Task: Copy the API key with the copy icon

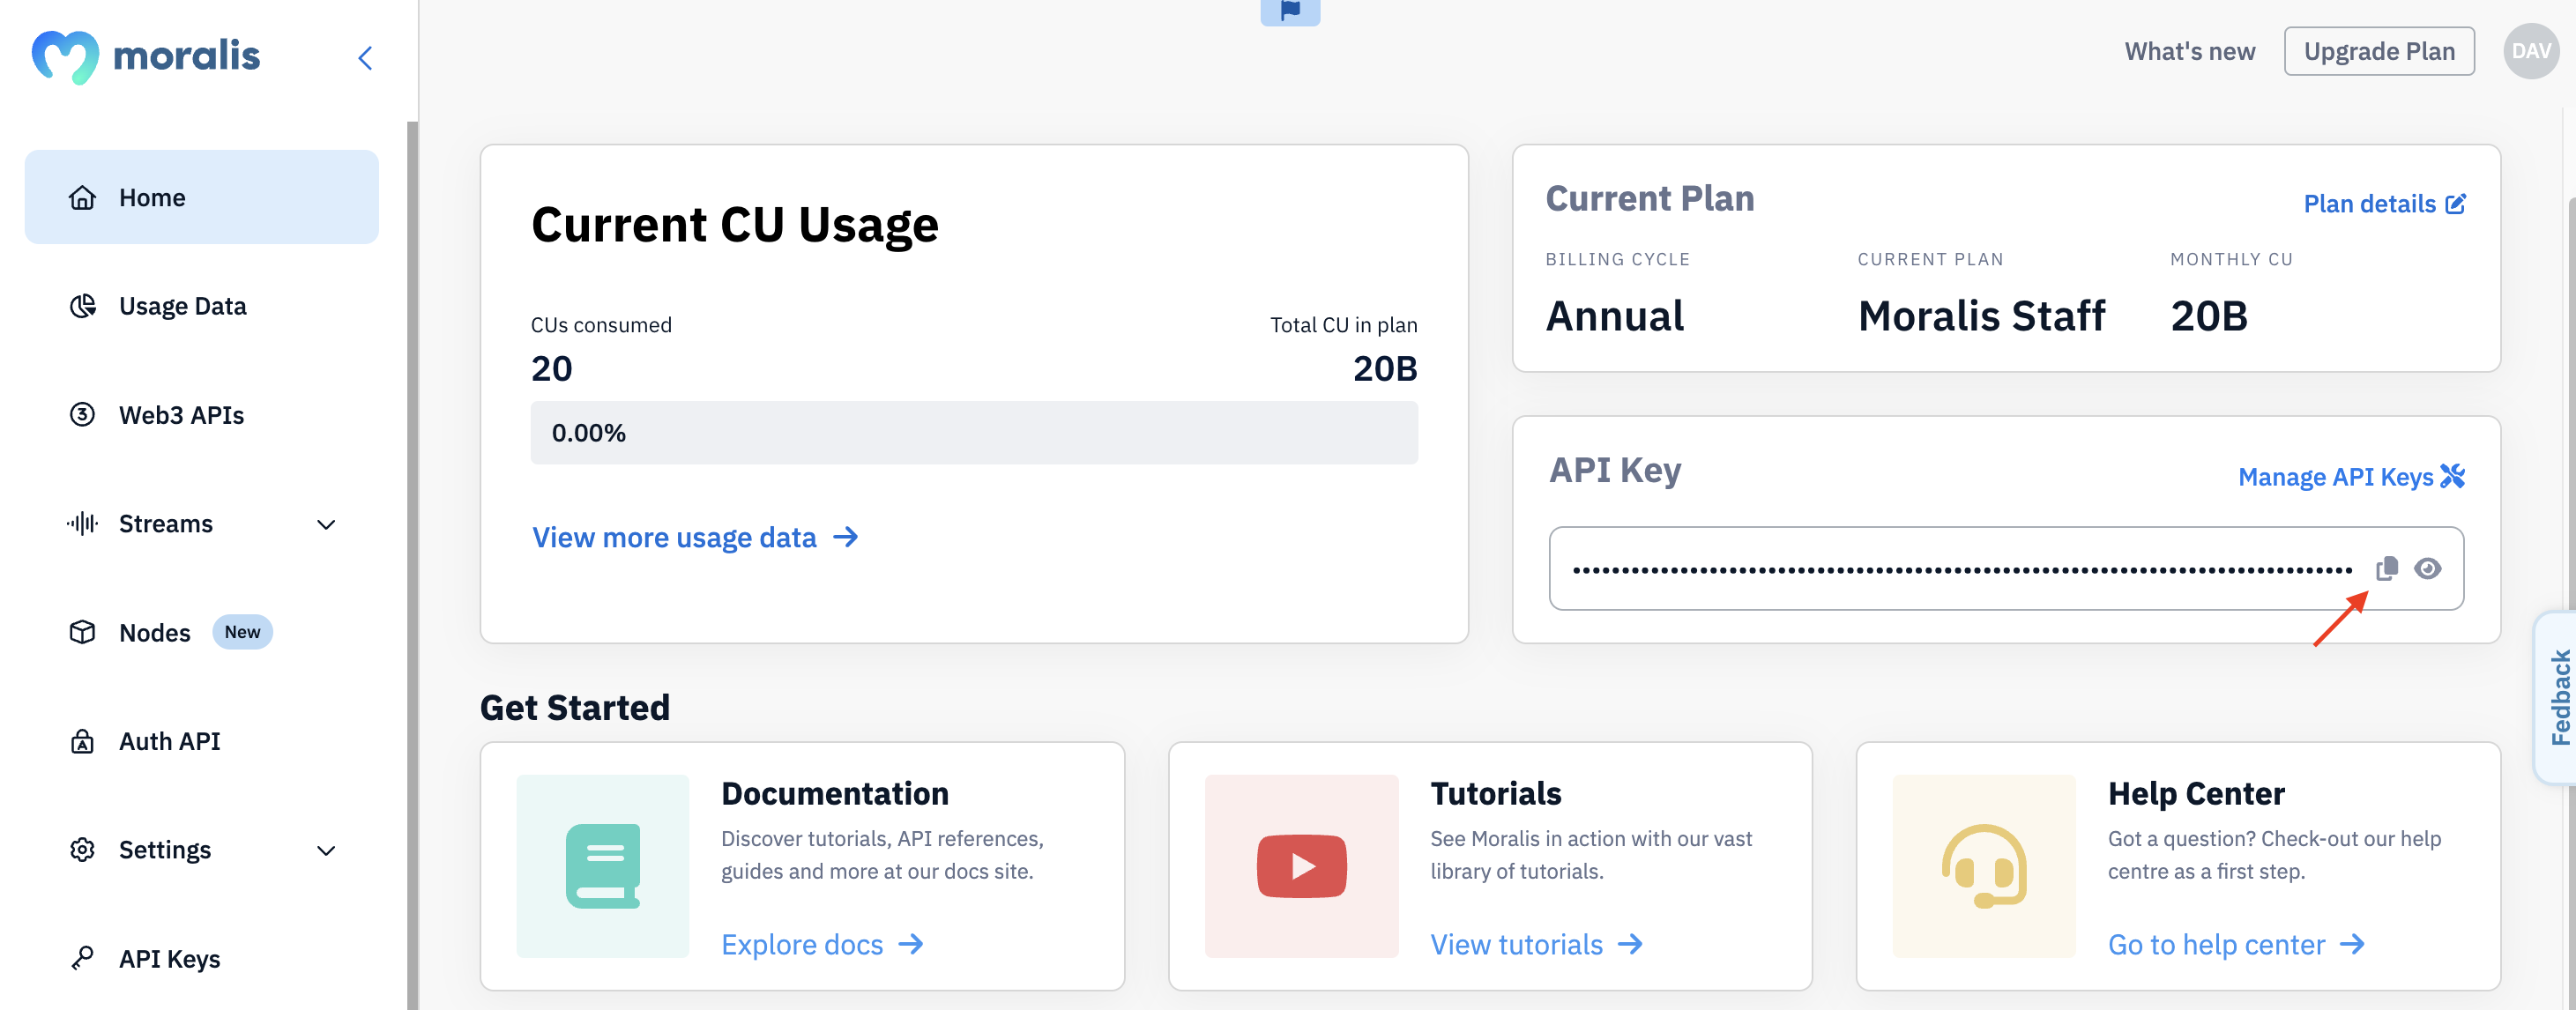Action: coord(2387,568)
